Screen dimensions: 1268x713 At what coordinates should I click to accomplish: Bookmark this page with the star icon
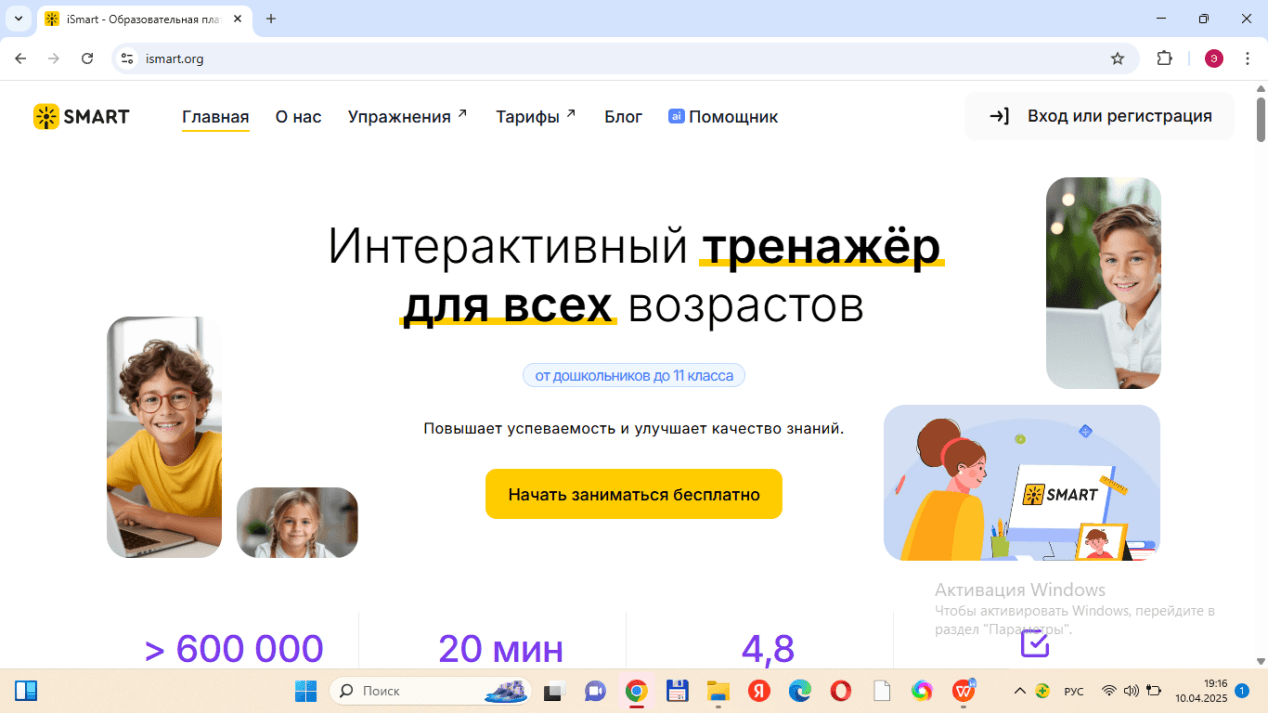point(1117,59)
